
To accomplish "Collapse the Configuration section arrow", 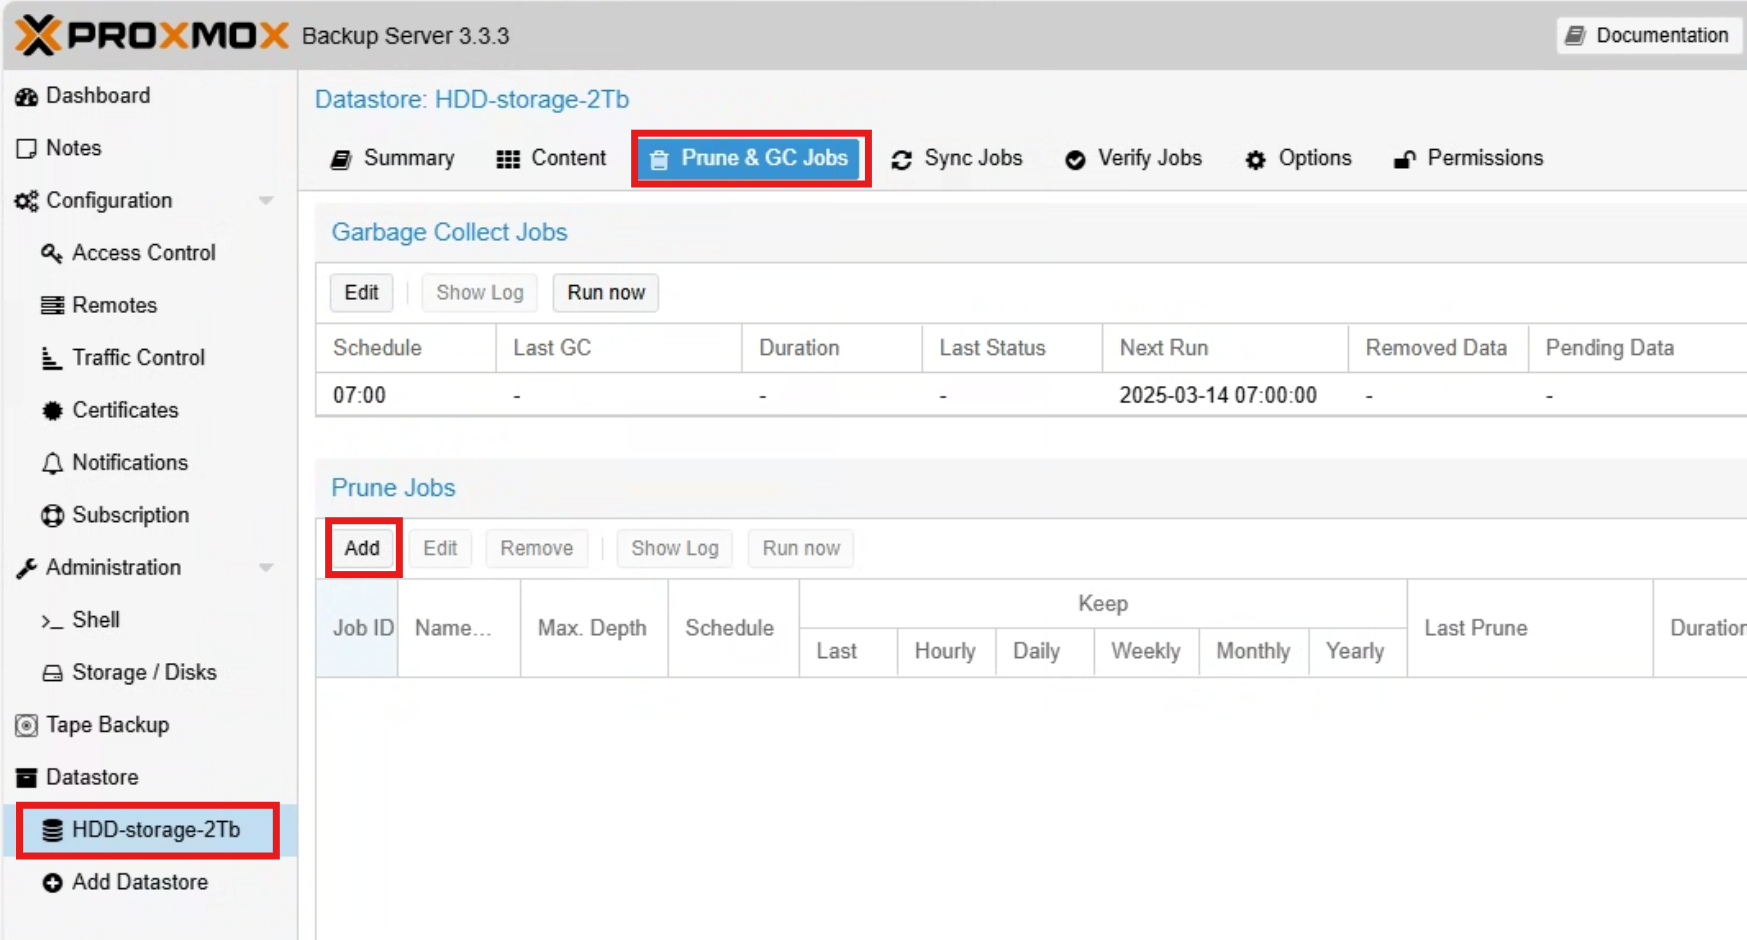I will coord(266,201).
